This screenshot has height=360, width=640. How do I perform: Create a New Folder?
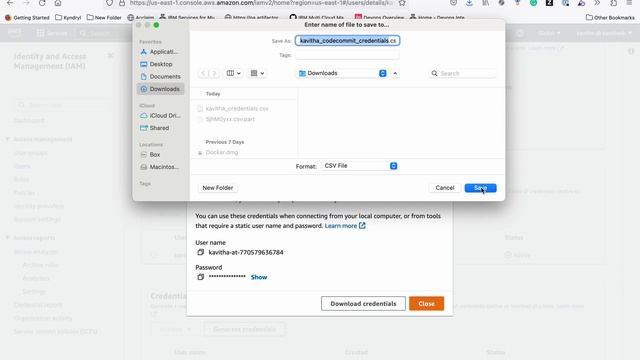218,188
